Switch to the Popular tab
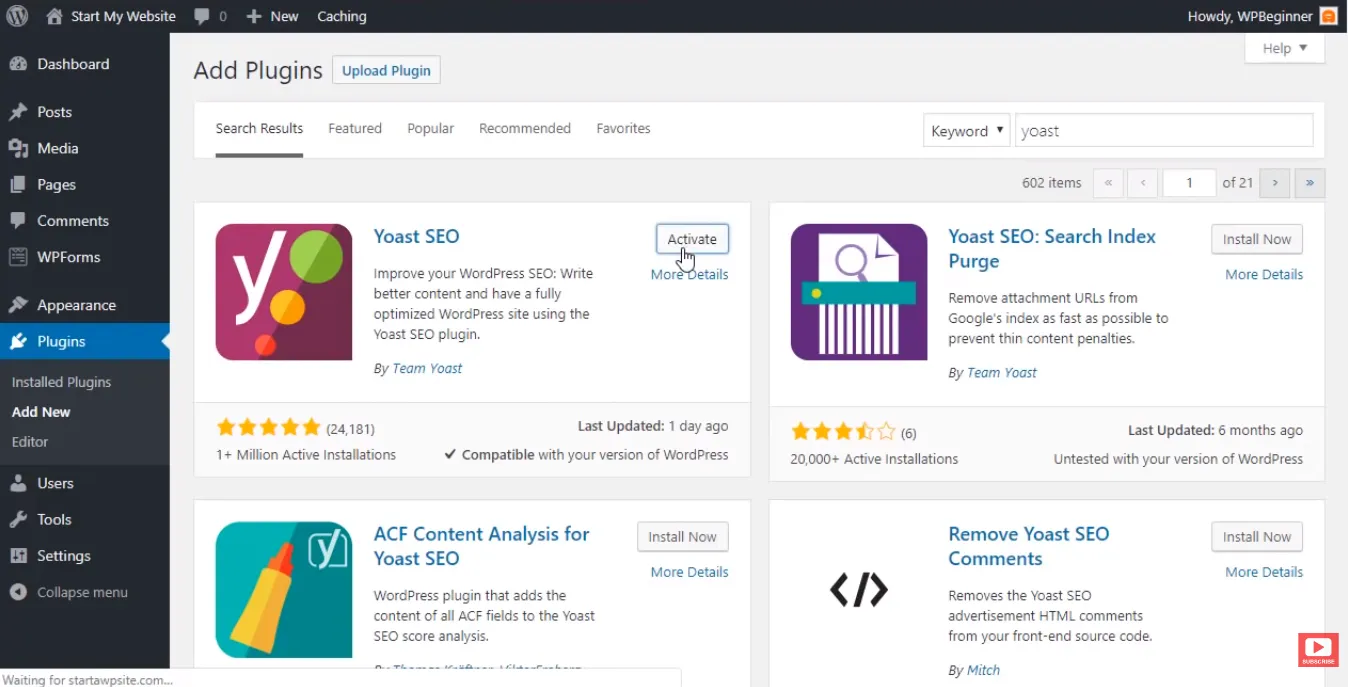 point(430,128)
